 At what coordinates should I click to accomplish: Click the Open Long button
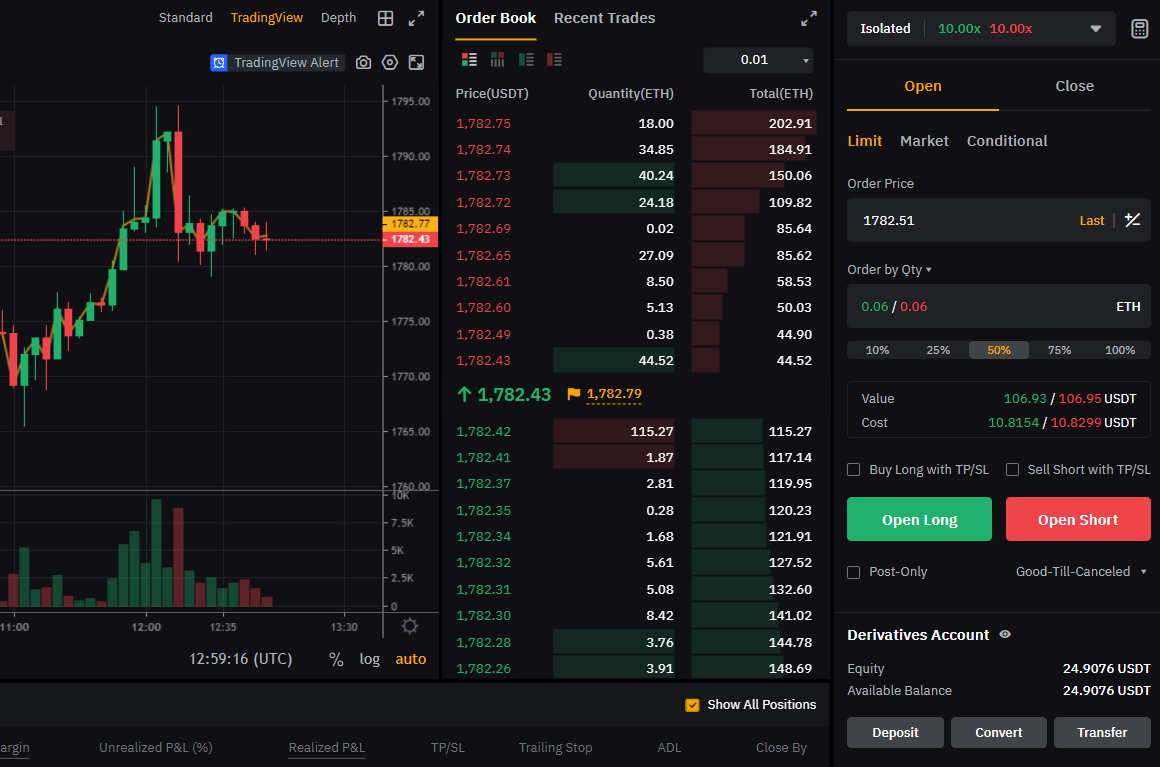coord(919,520)
